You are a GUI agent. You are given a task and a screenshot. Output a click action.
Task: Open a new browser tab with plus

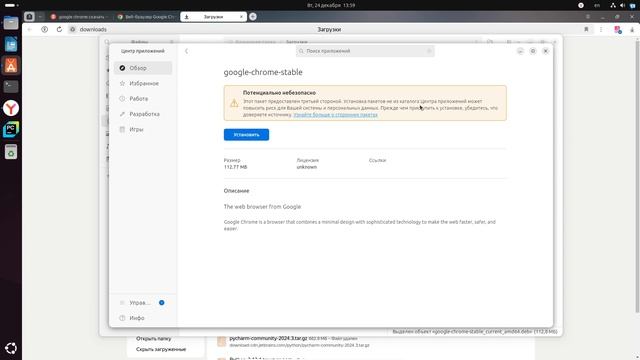(253, 17)
